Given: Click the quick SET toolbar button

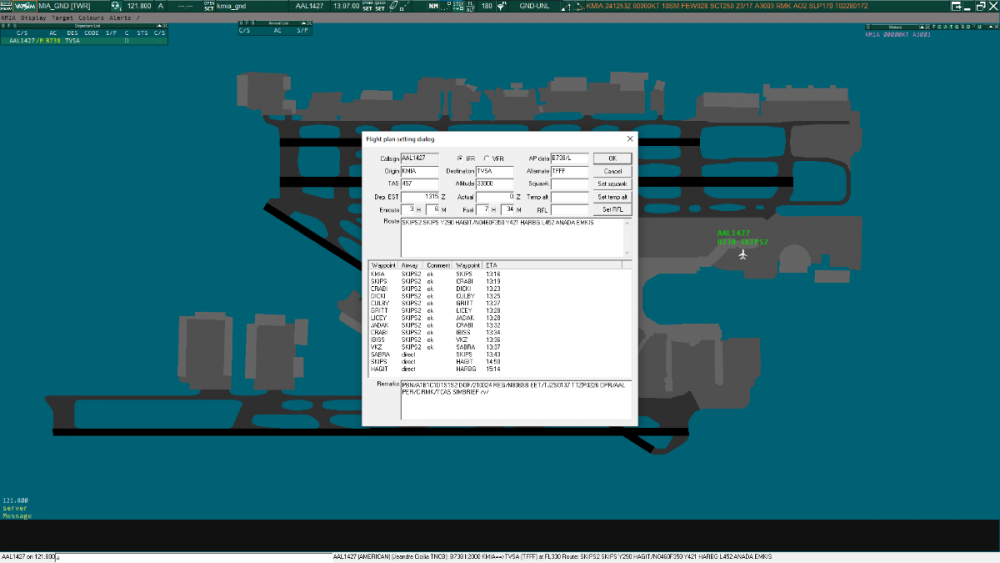Looking at the screenshot, I should [x=380, y=6].
